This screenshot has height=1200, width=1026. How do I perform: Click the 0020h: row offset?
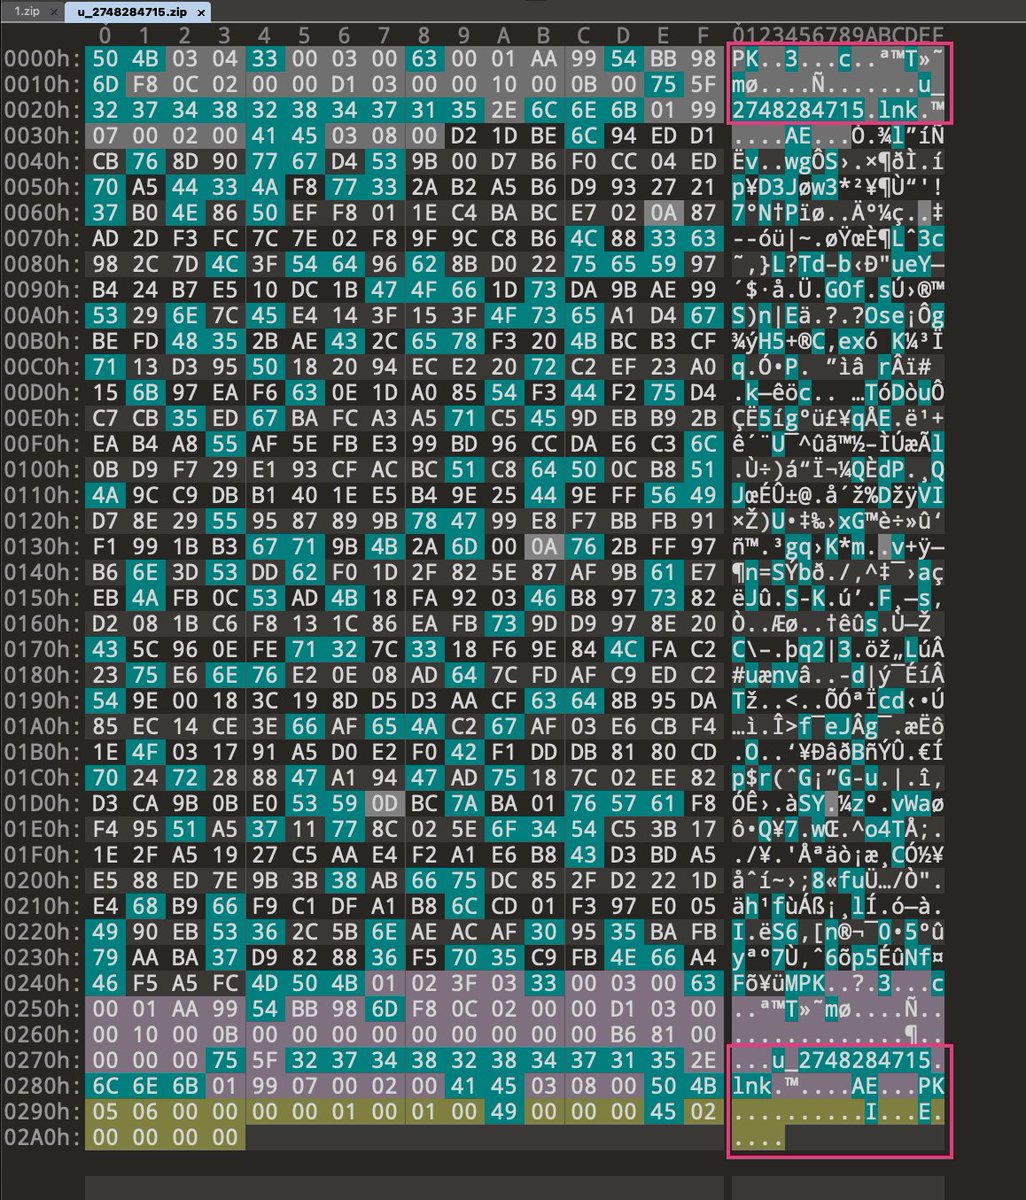click(40, 108)
